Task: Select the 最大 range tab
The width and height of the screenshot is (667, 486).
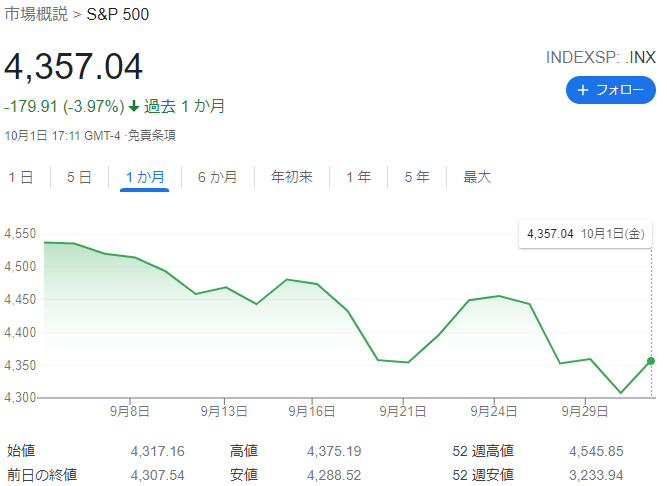Action: tap(477, 177)
